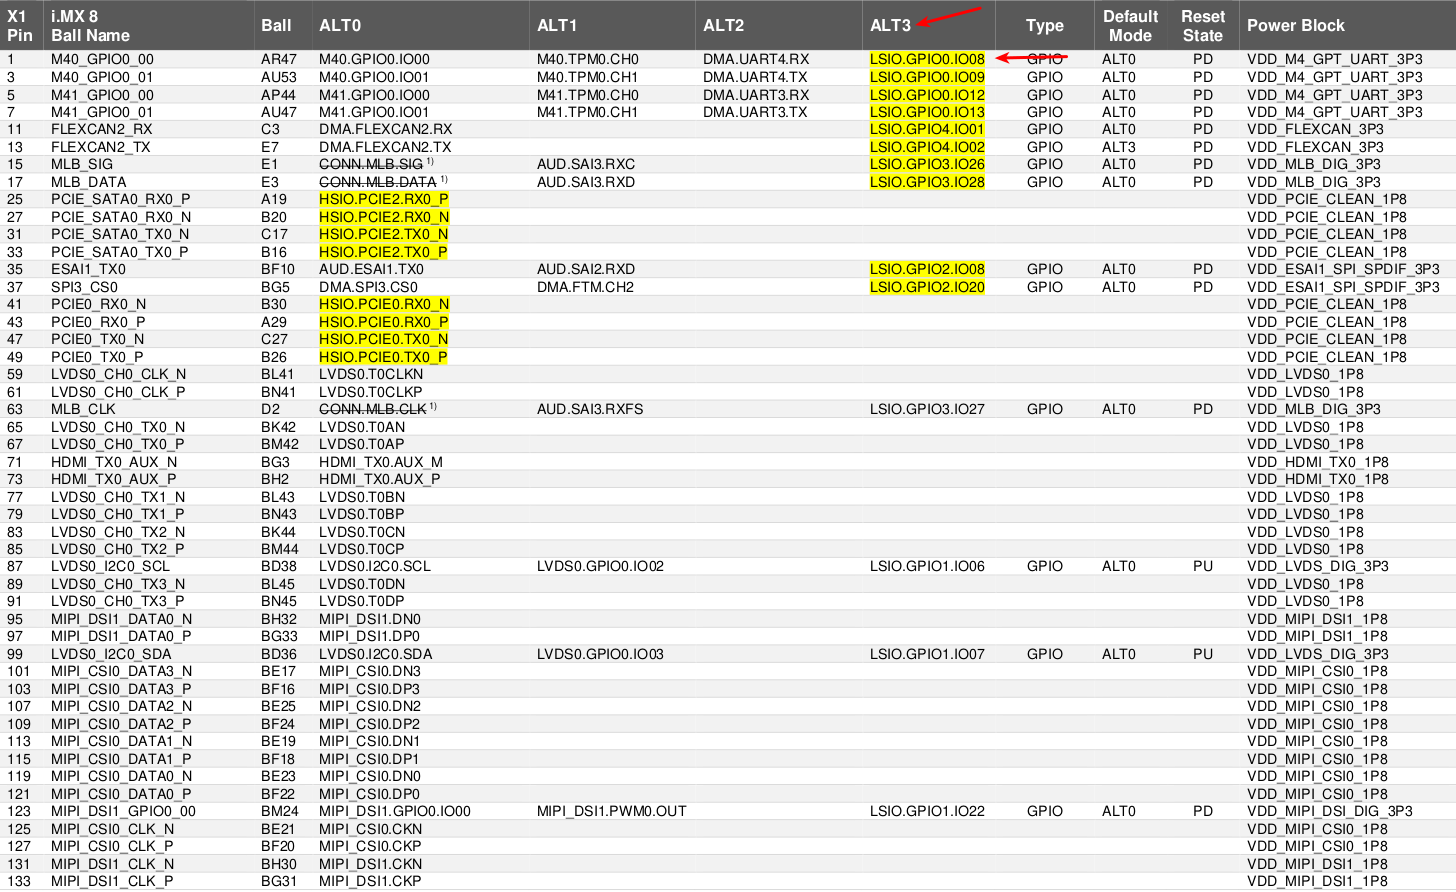Click the struck-through CONN.MLB.SIG cell
1456x892 pixels.
click(371, 164)
